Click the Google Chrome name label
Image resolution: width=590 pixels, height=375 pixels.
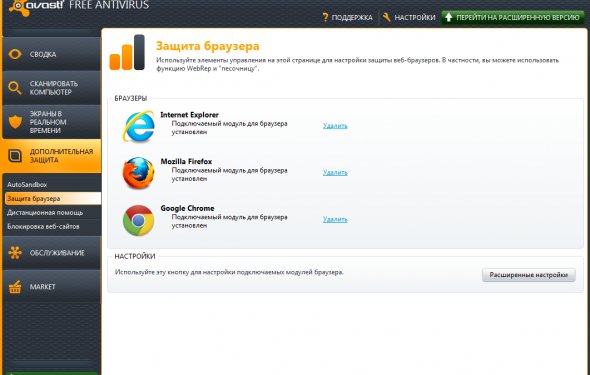pyautogui.click(x=187, y=208)
